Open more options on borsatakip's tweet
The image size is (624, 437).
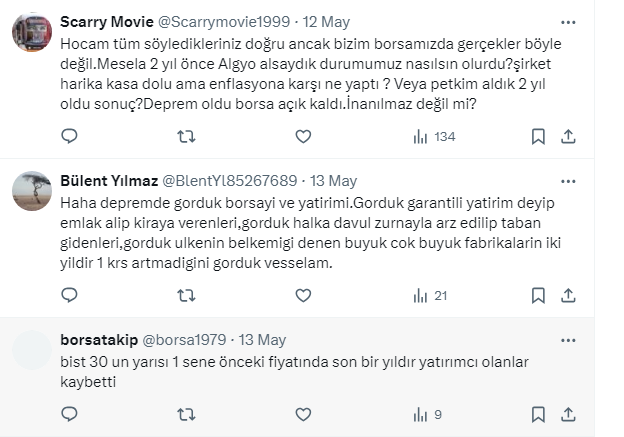tap(568, 340)
